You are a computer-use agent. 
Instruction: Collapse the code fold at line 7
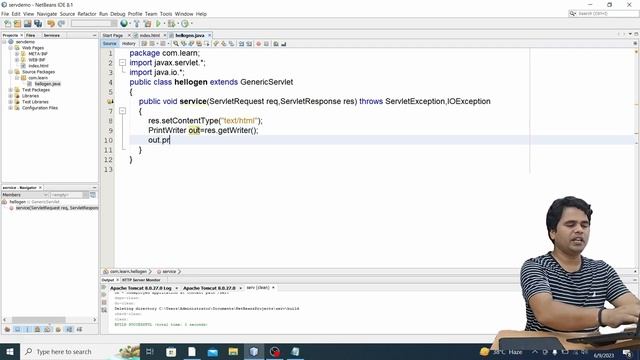point(122,111)
